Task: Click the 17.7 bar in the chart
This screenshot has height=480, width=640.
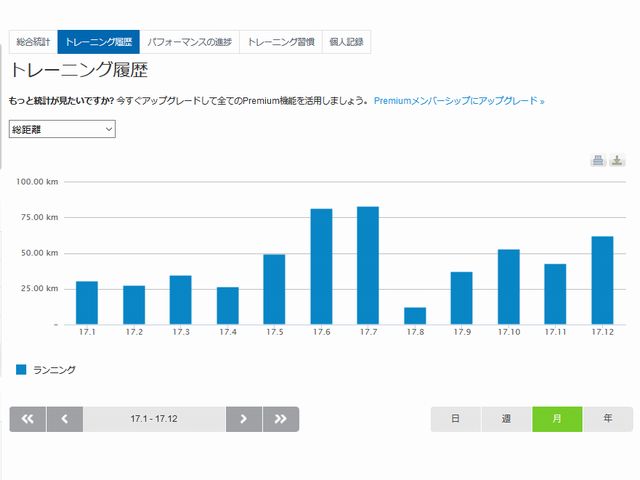Action: (368, 265)
